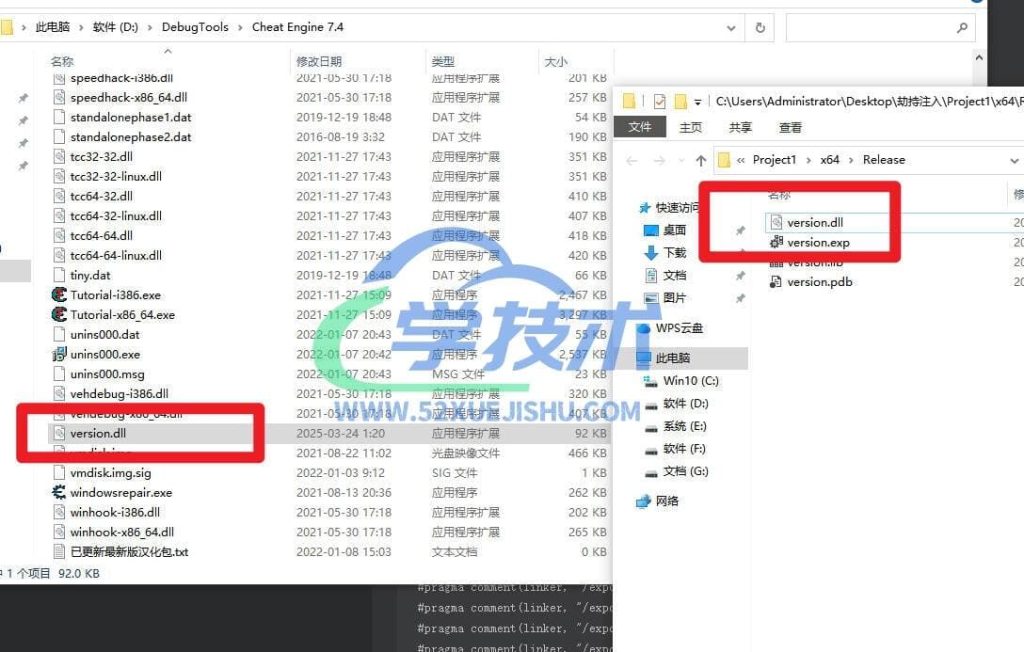Select the windowsrepair.exe file icon
The height and width of the screenshot is (652, 1024).
click(x=59, y=493)
